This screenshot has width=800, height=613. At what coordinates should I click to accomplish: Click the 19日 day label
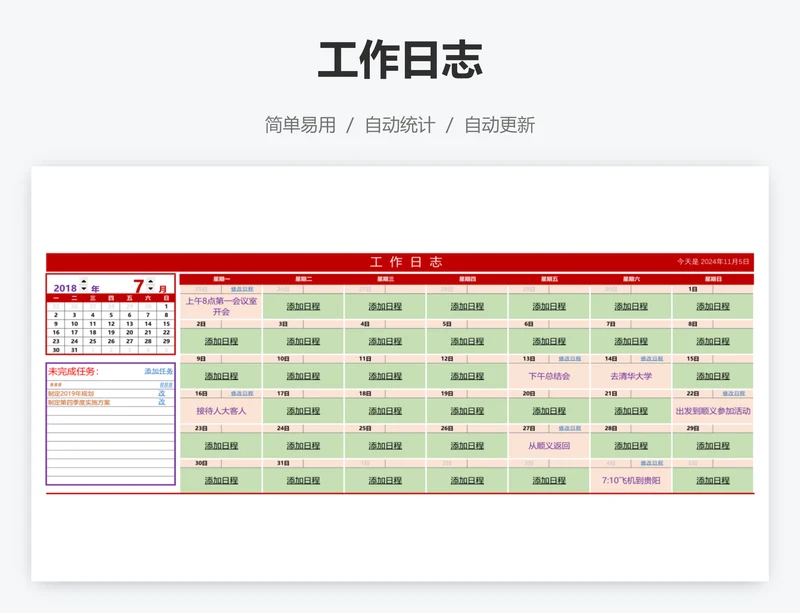[447, 394]
